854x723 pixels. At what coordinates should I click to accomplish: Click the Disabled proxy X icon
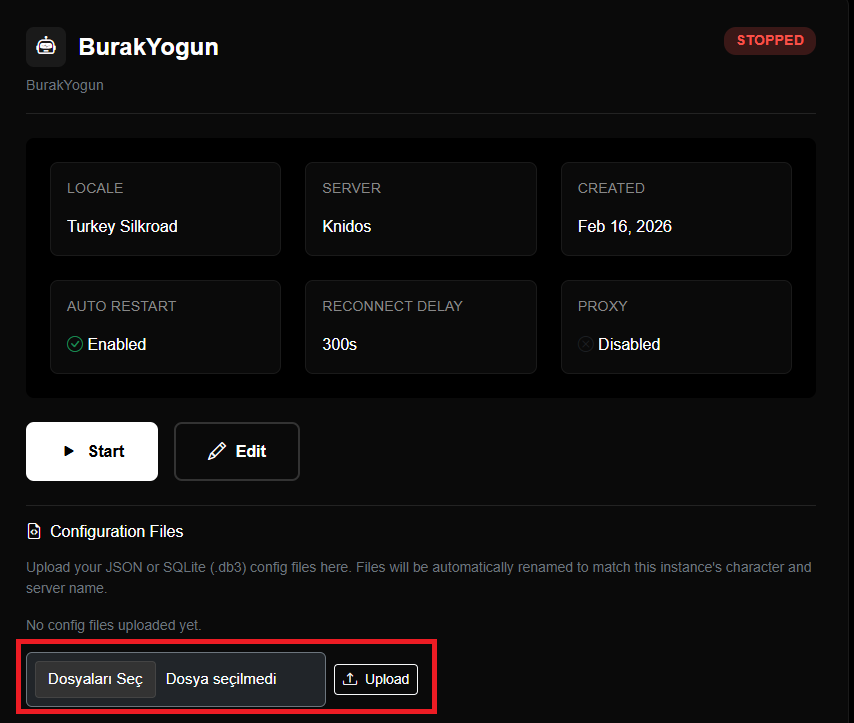(x=585, y=344)
